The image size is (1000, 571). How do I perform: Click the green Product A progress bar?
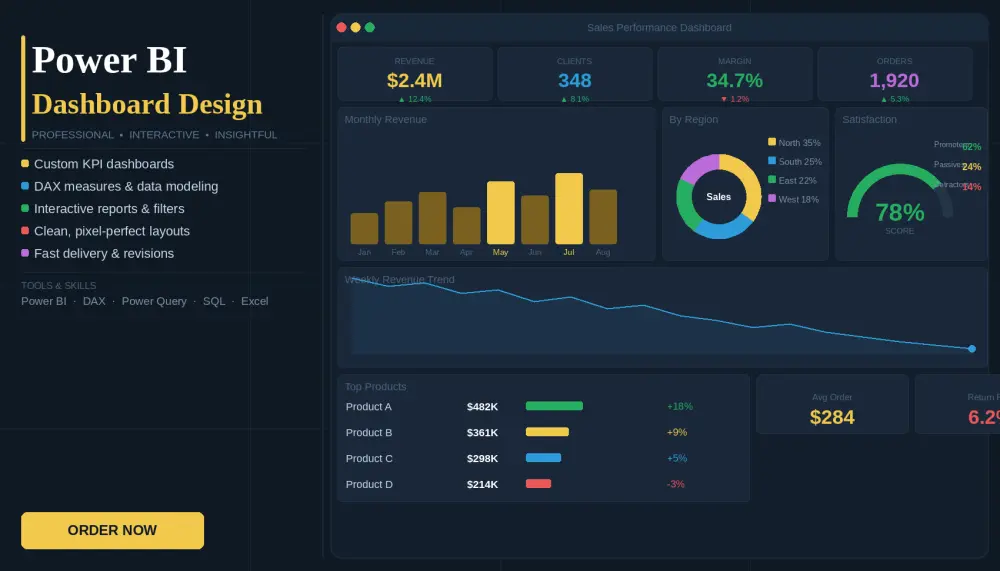554,406
